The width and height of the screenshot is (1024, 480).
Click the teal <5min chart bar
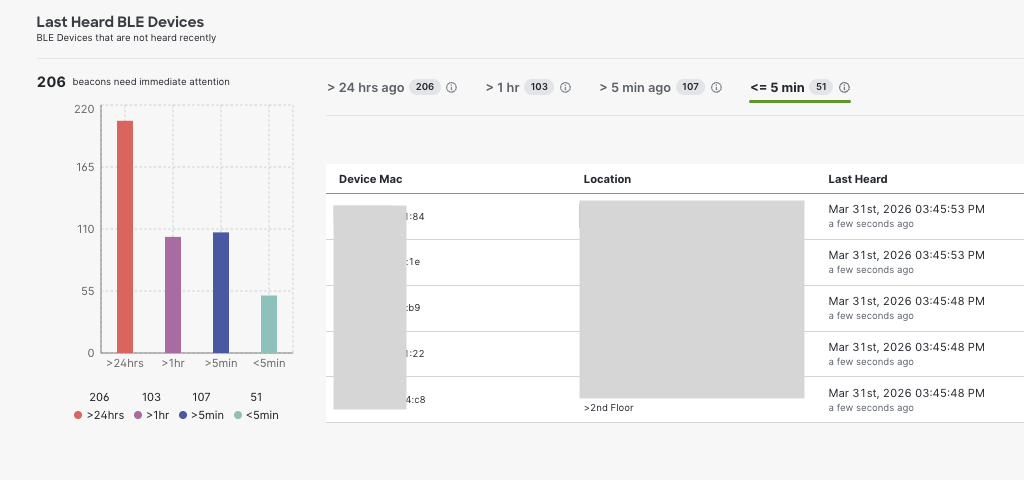[269, 323]
